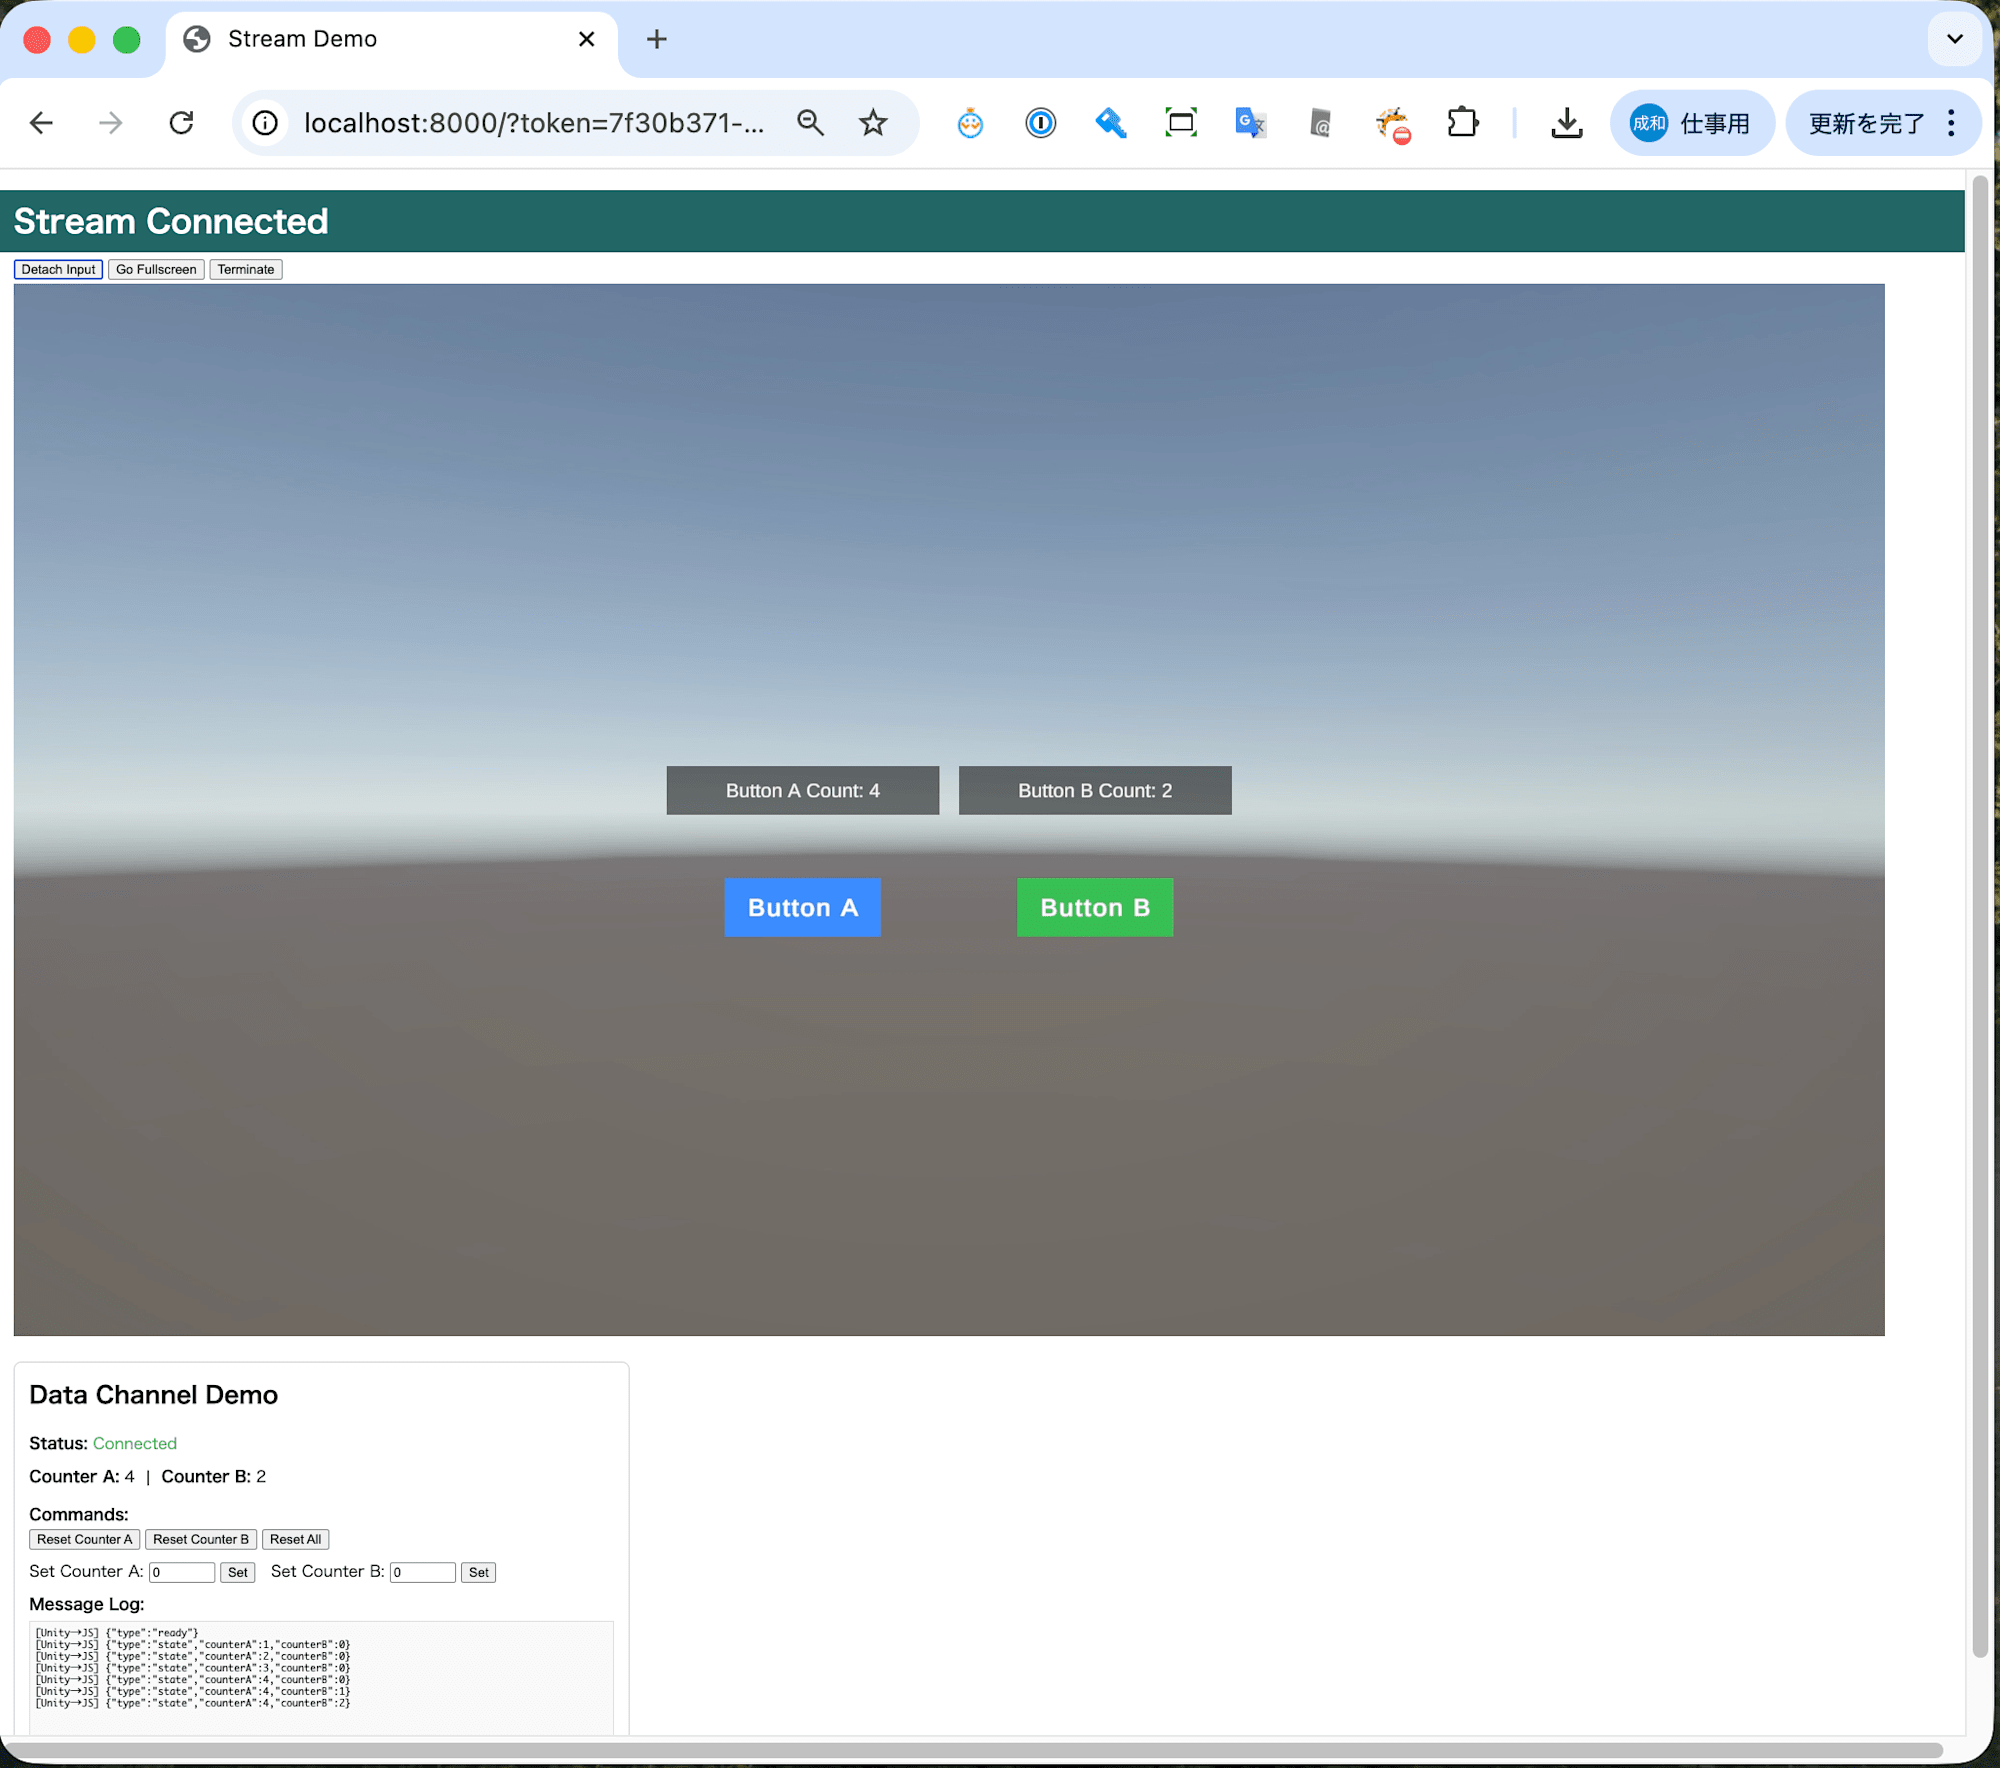
Task: Open the zoom magnifier icon in address bar
Action: click(810, 123)
